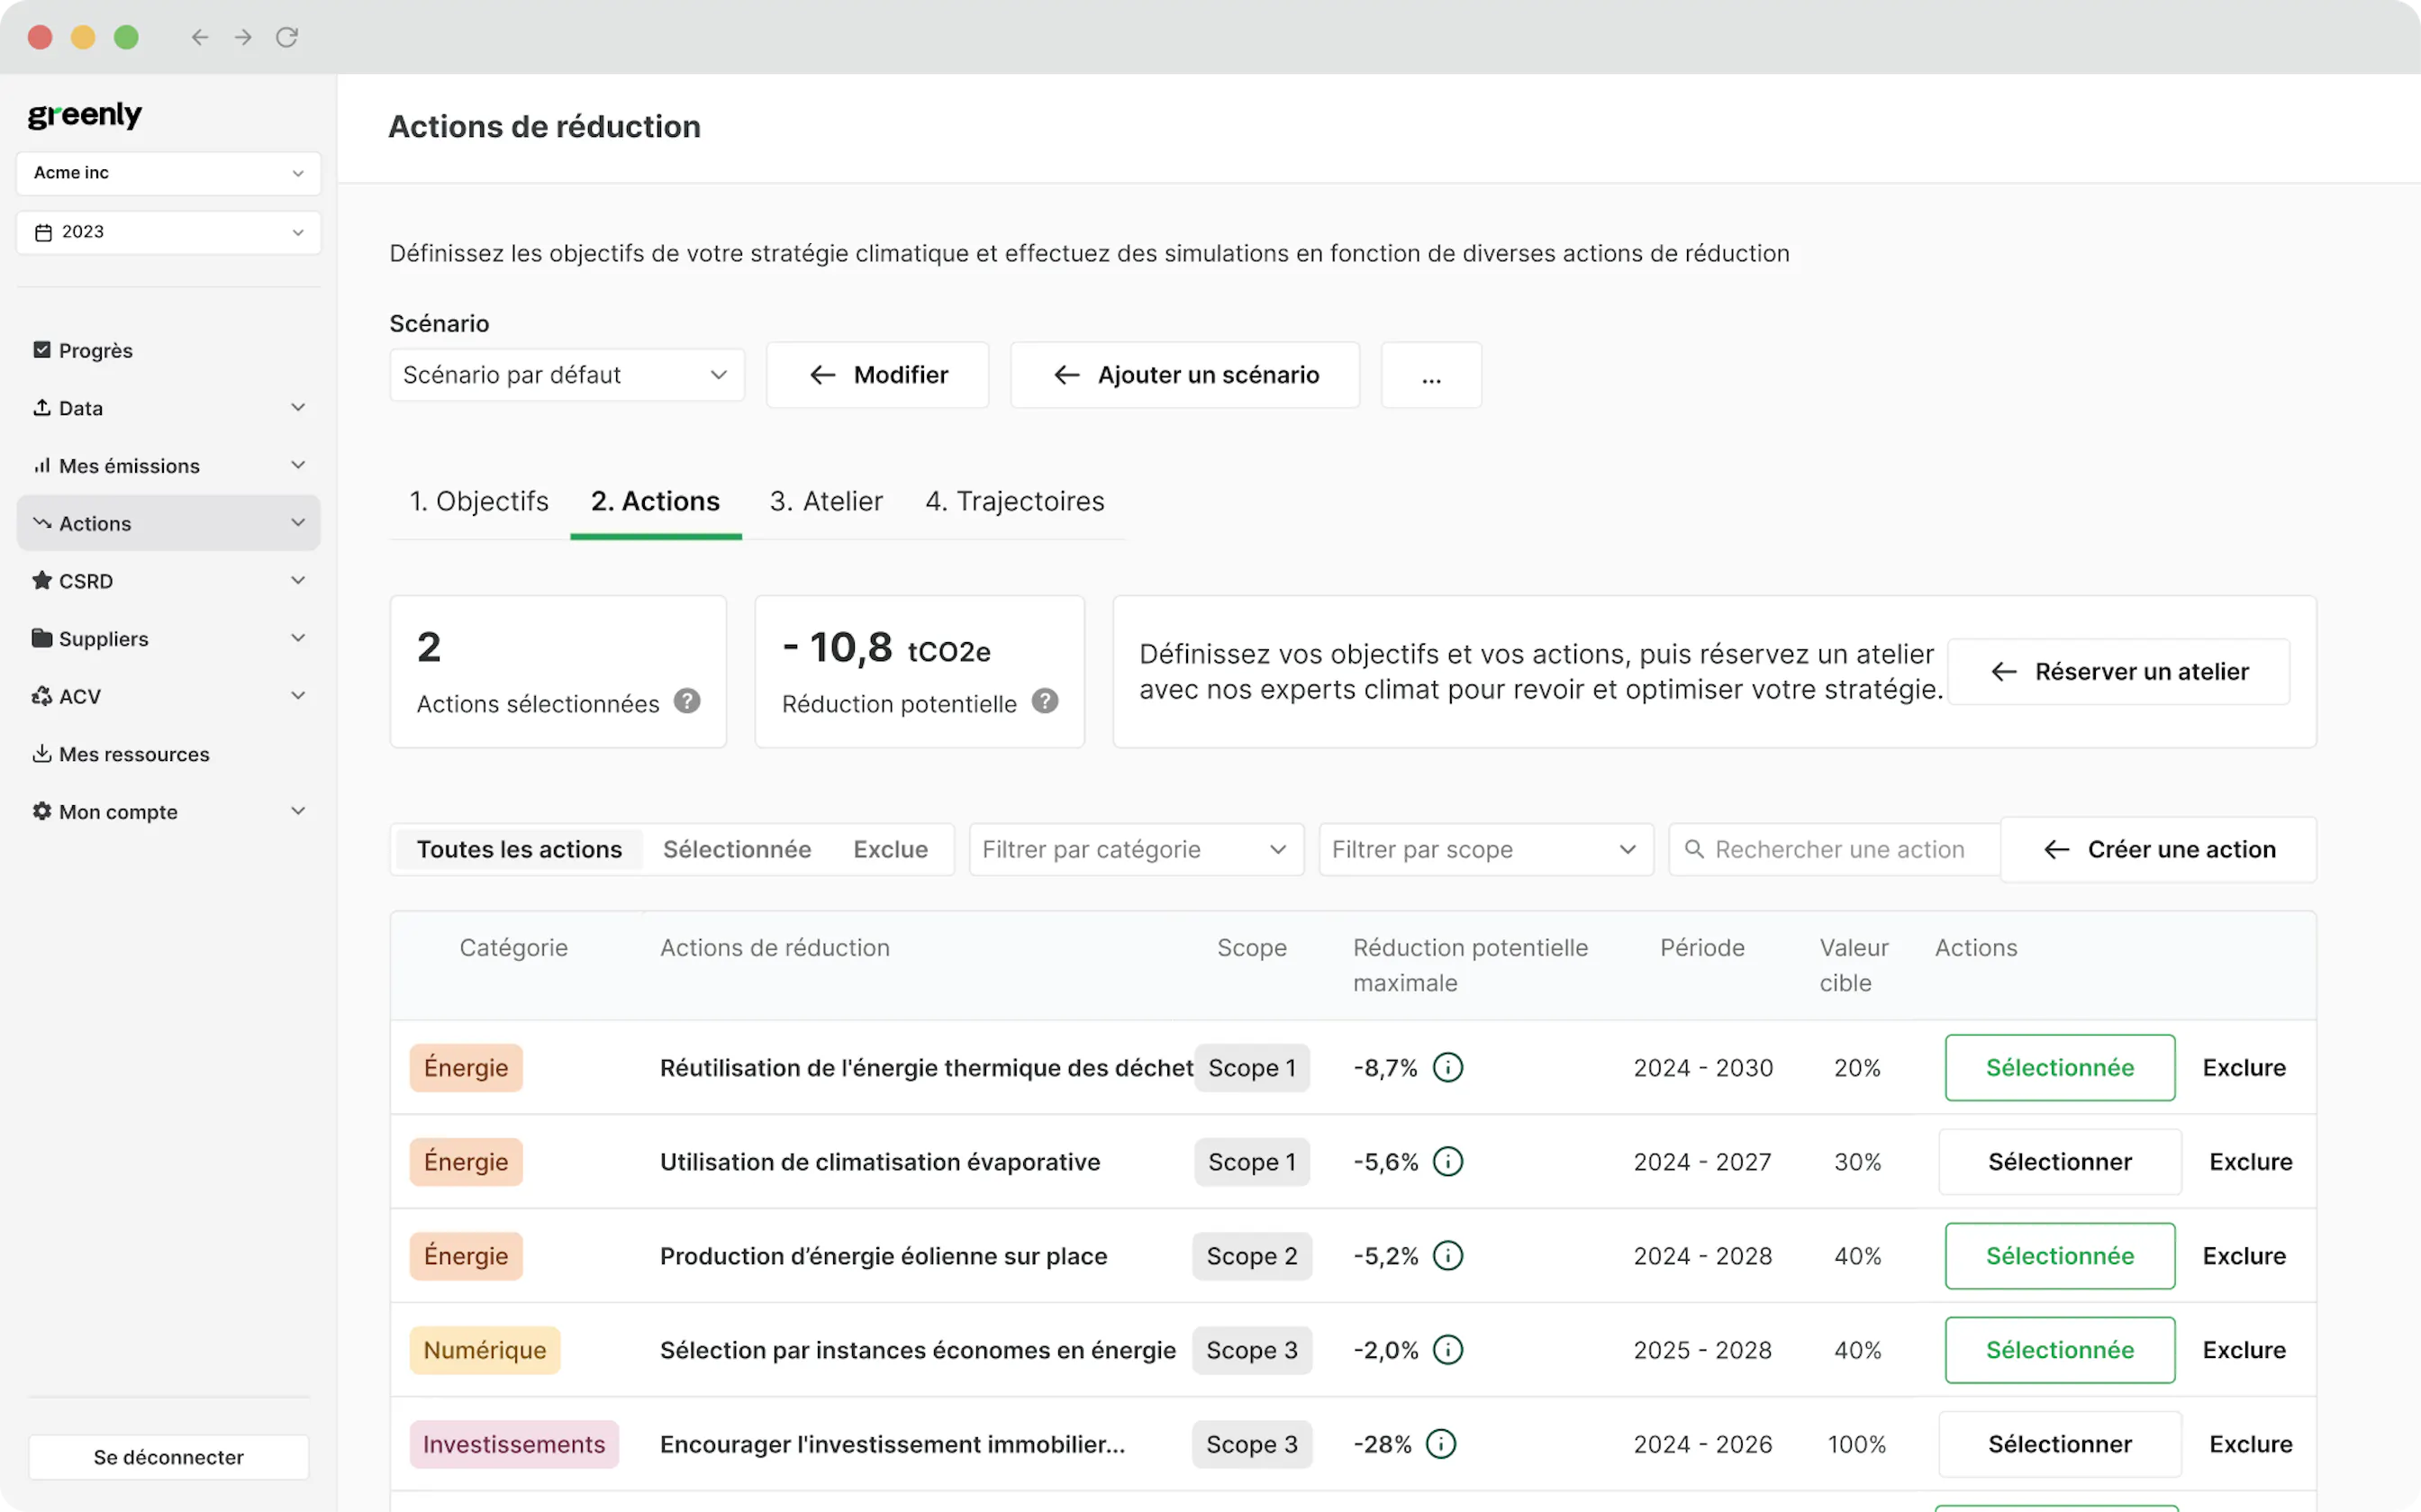
Task: Expand the Suppliers sidebar chevron
Action: pyautogui.click(x=298, y=638)
